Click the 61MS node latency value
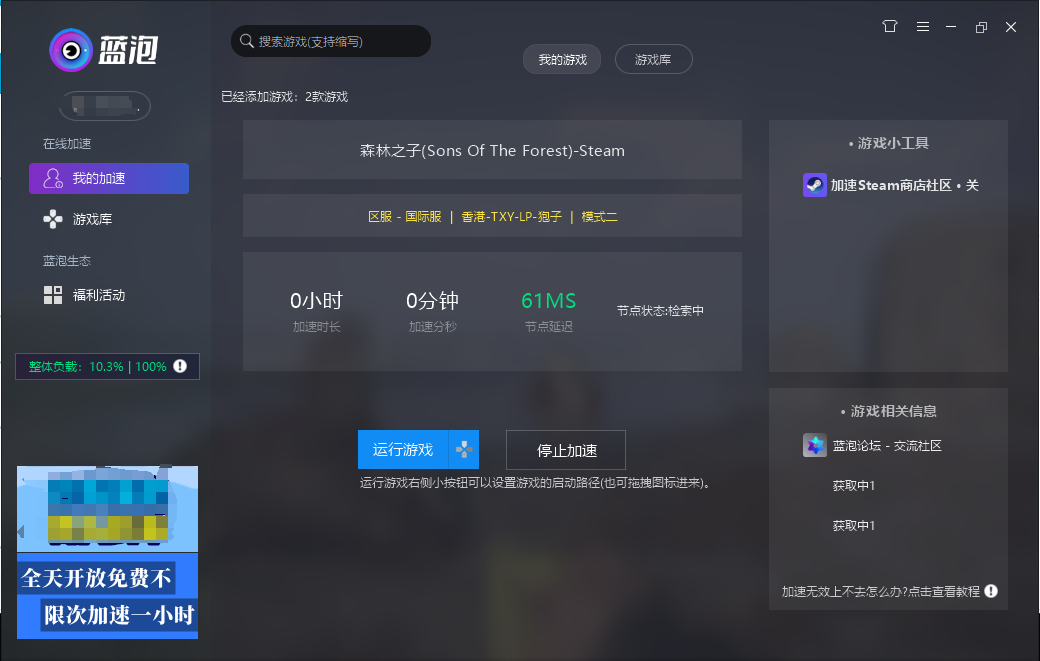 coord(549,300)
